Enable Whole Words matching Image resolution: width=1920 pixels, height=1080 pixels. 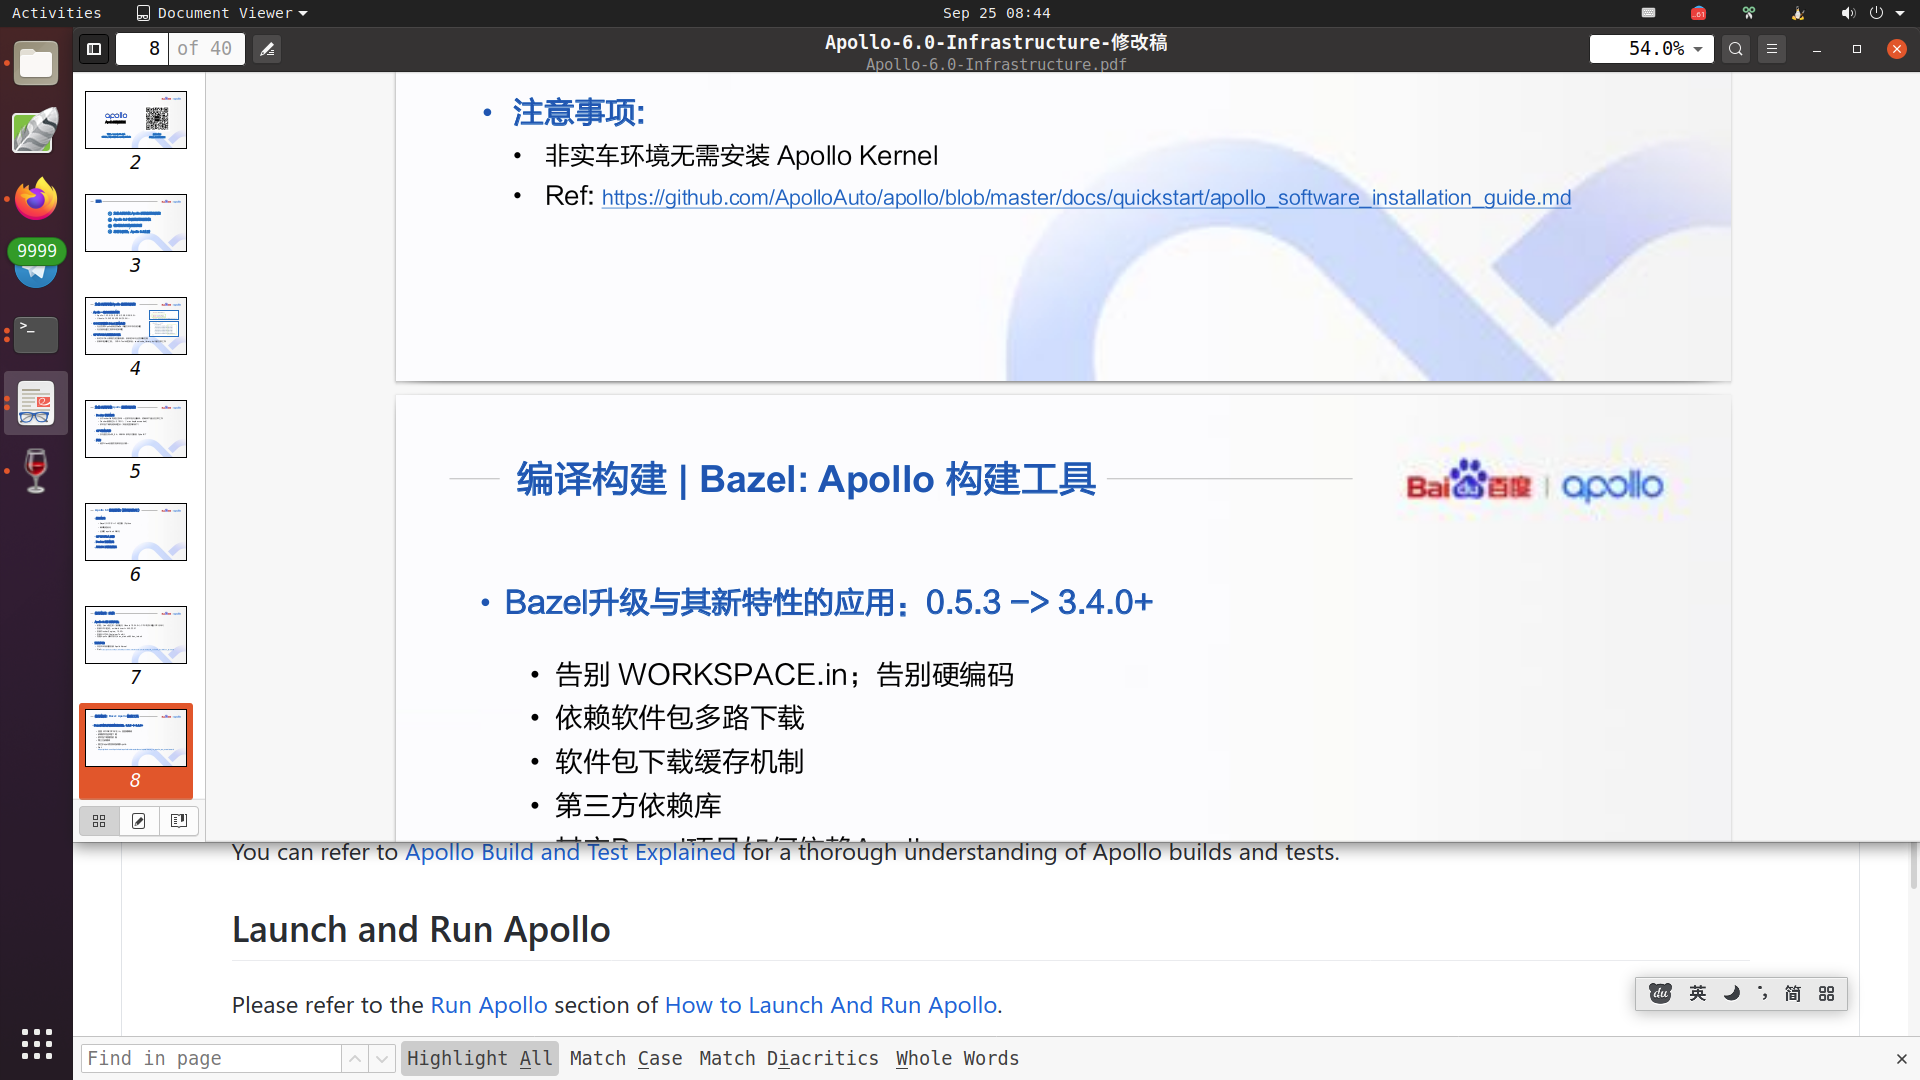pyautogui.click(x=956, y=1058)
